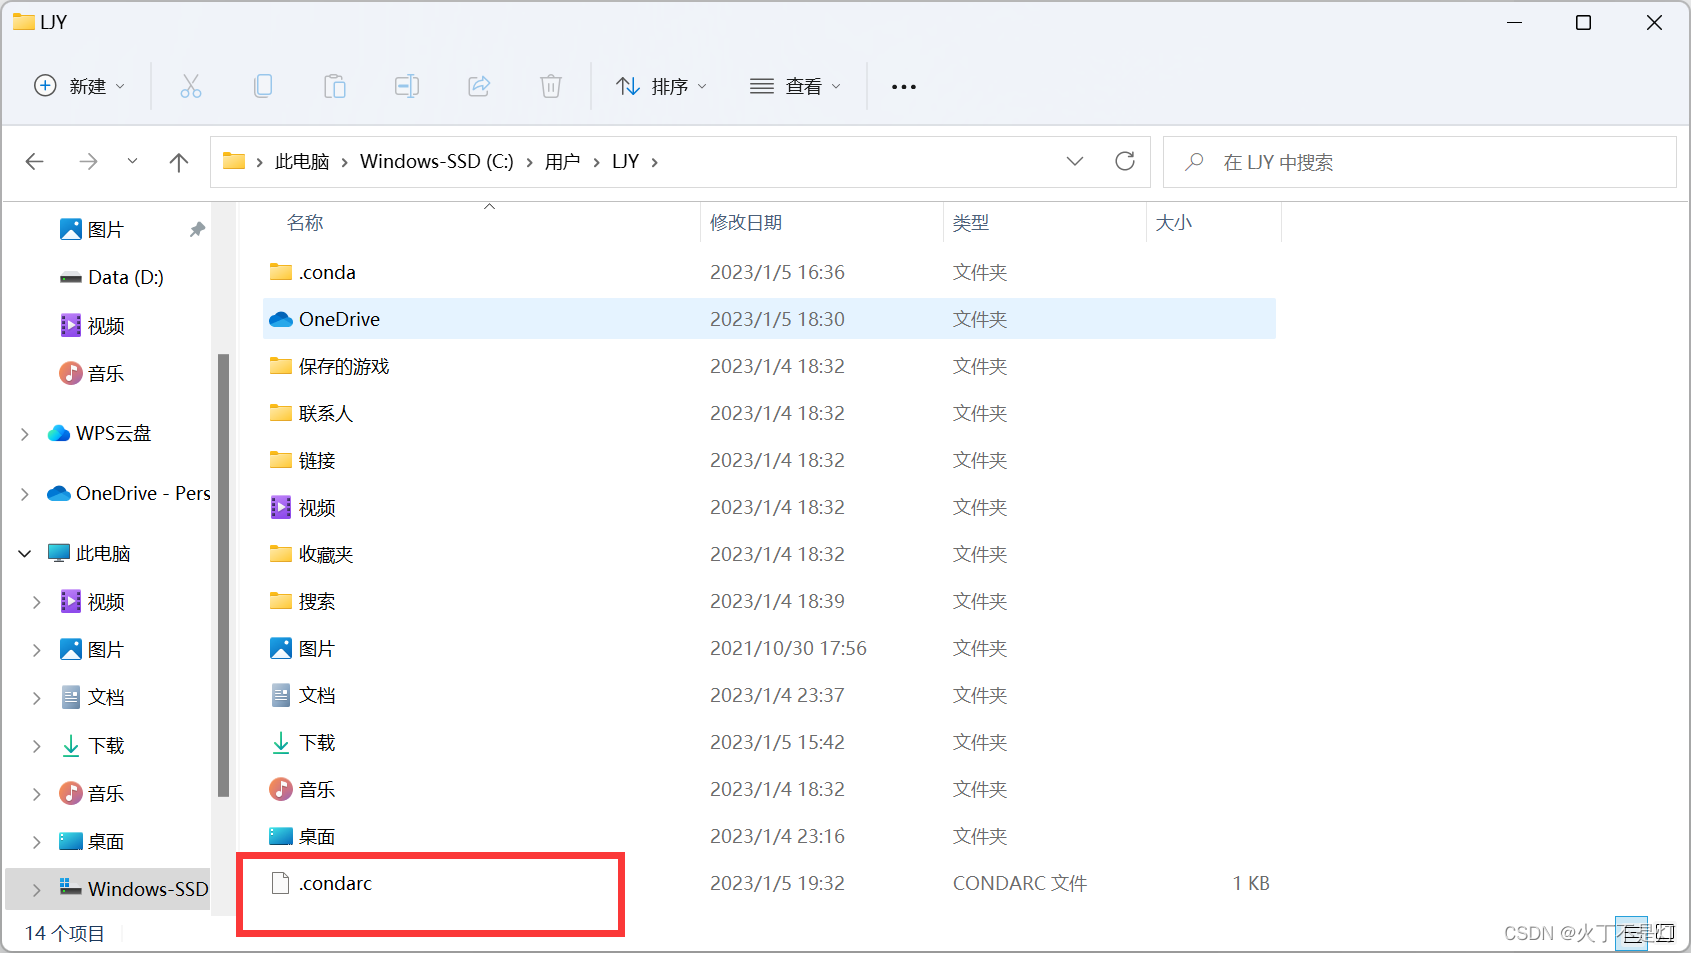1691x953 pixels.
Task: Click the Copy icon in toolbar
Action: click(263, 87)
